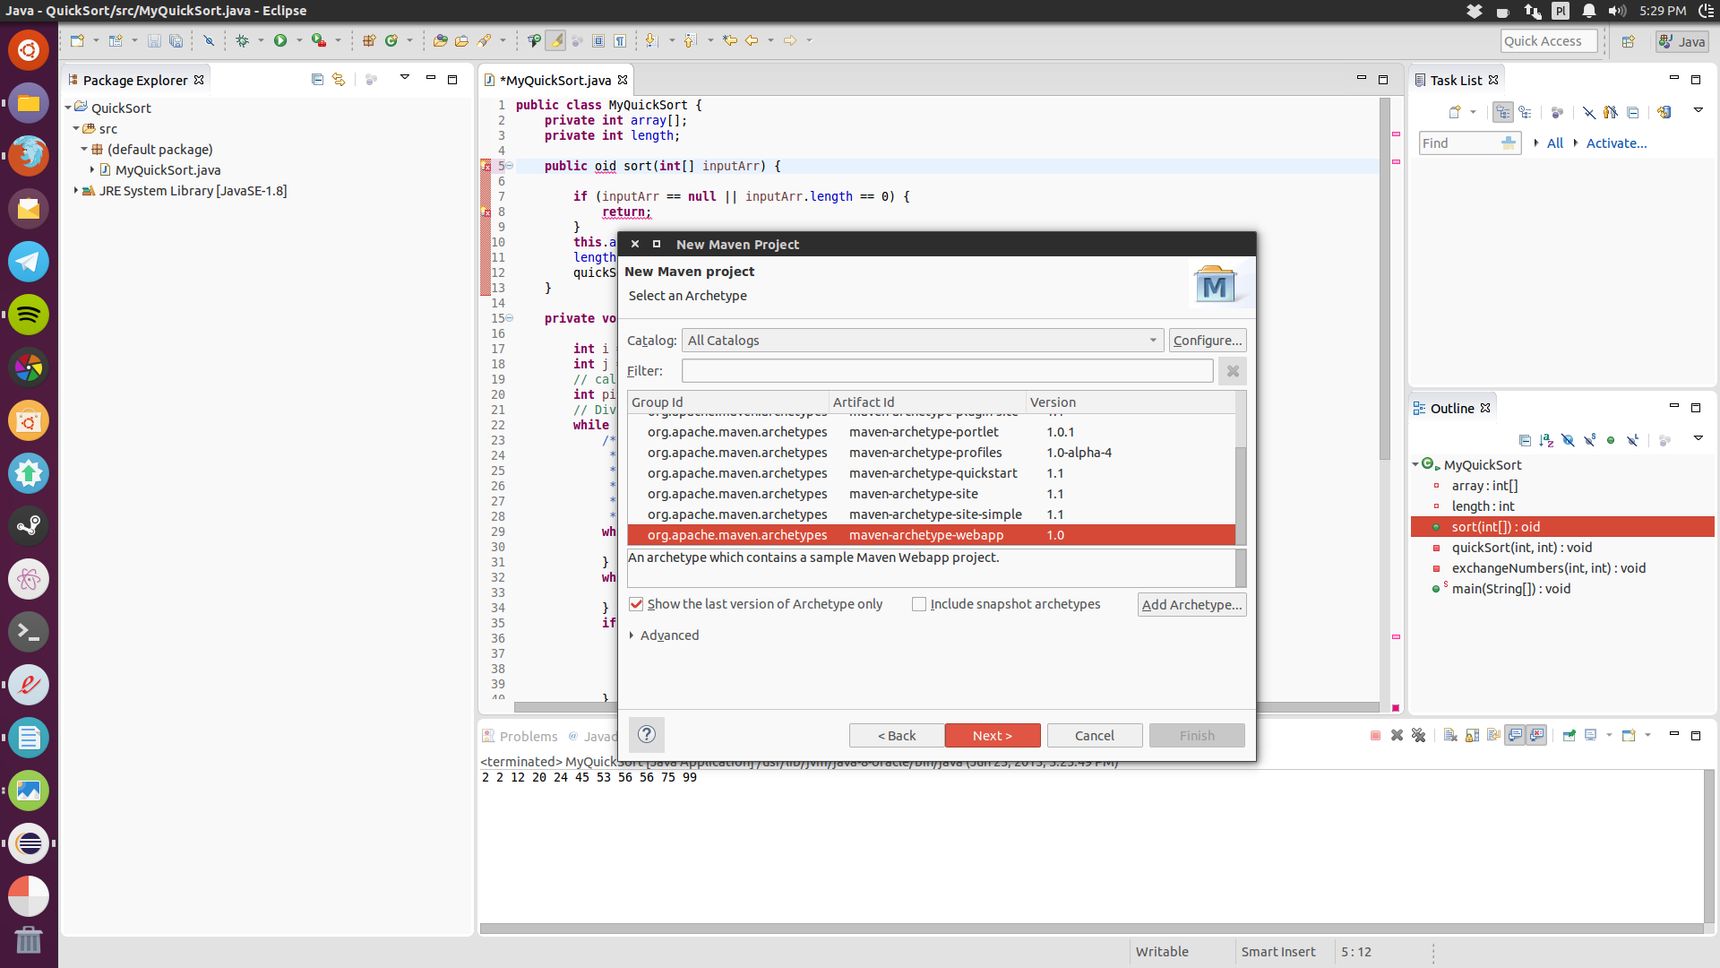Click the Debug bug icon in toolbar
The height and width of the screenshot is (968, 1720).
(242, 41)
